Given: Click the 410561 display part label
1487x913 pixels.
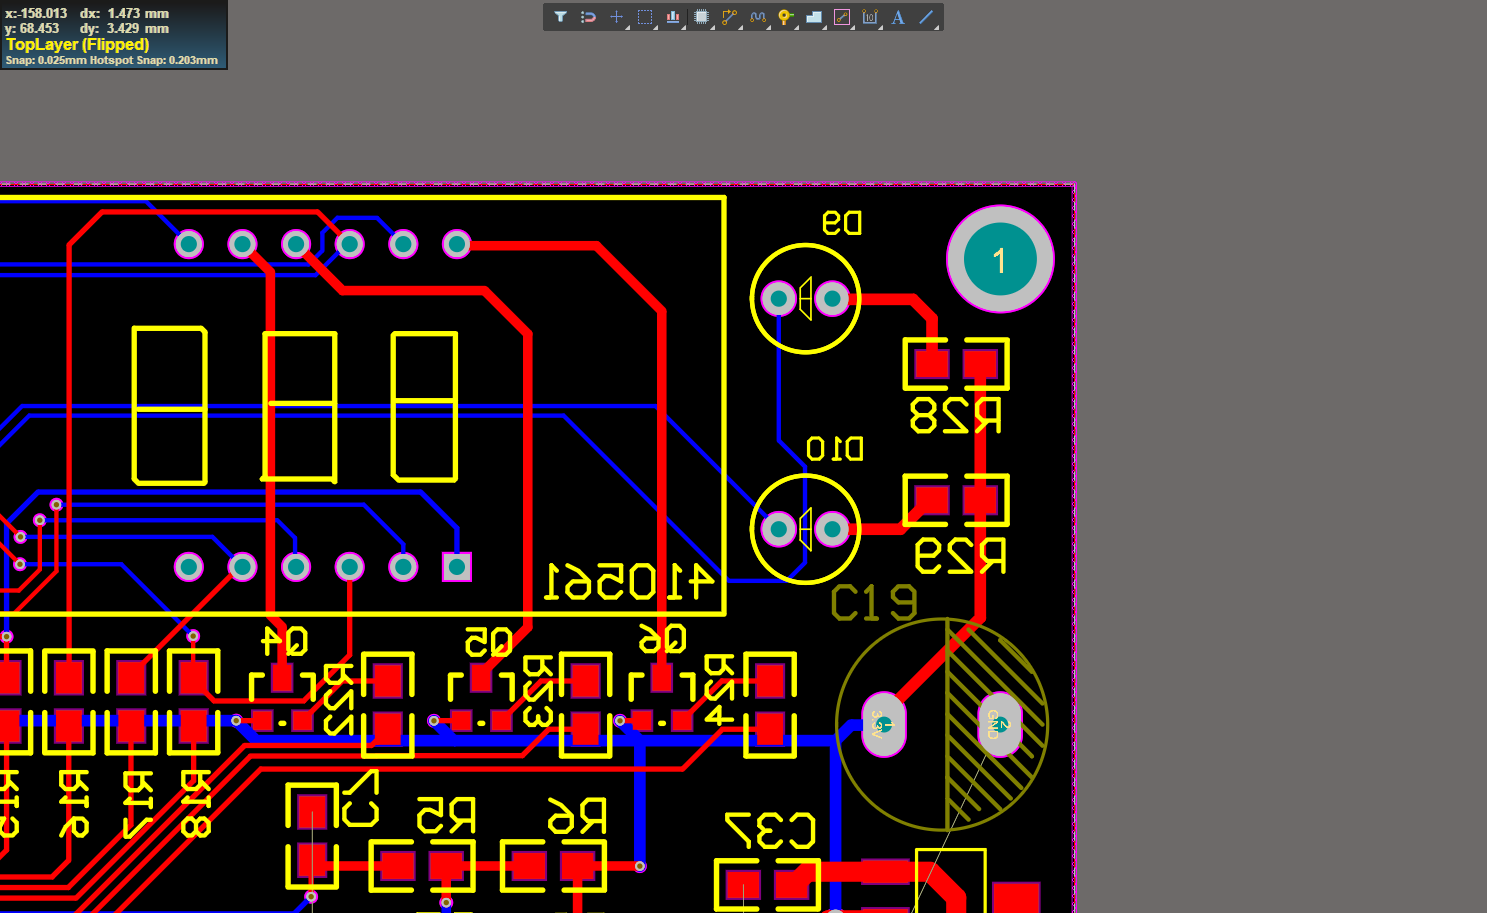Looking at the screenshot, I should (x=630, y=582).
